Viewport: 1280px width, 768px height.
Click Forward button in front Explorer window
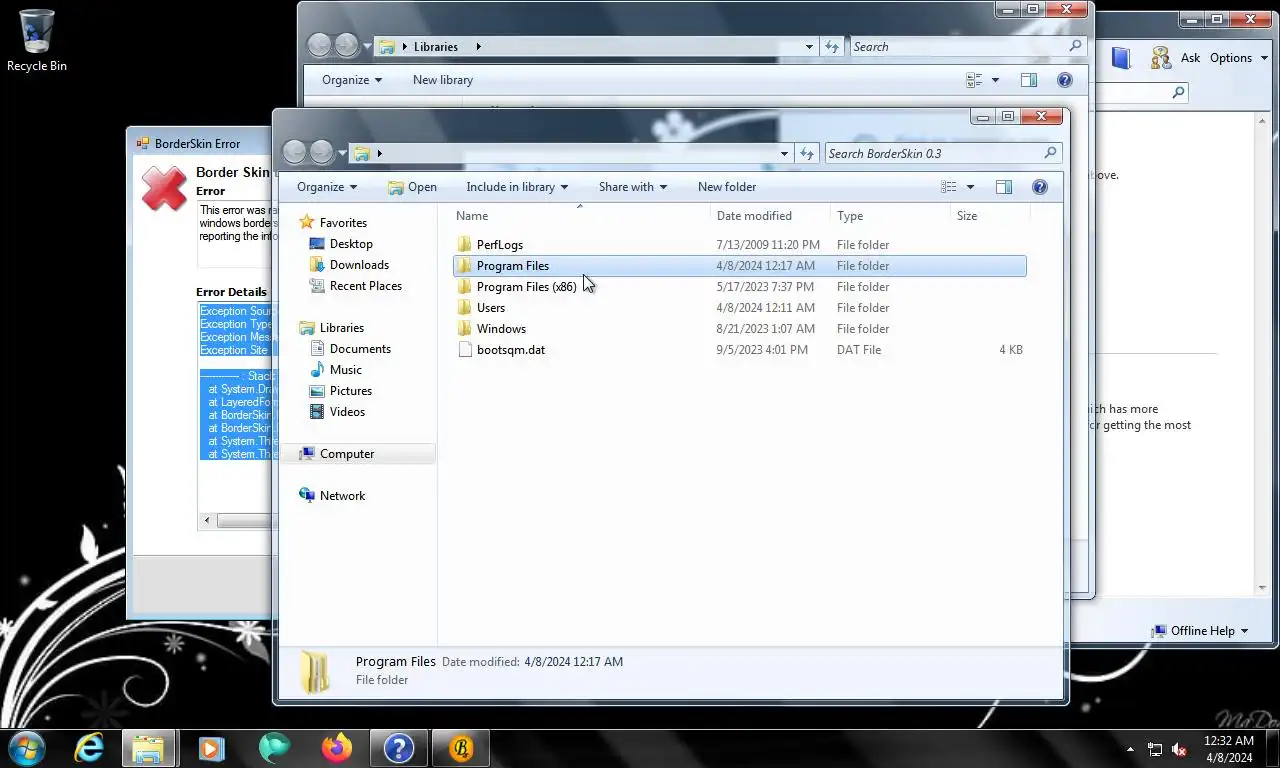(321, 152)
